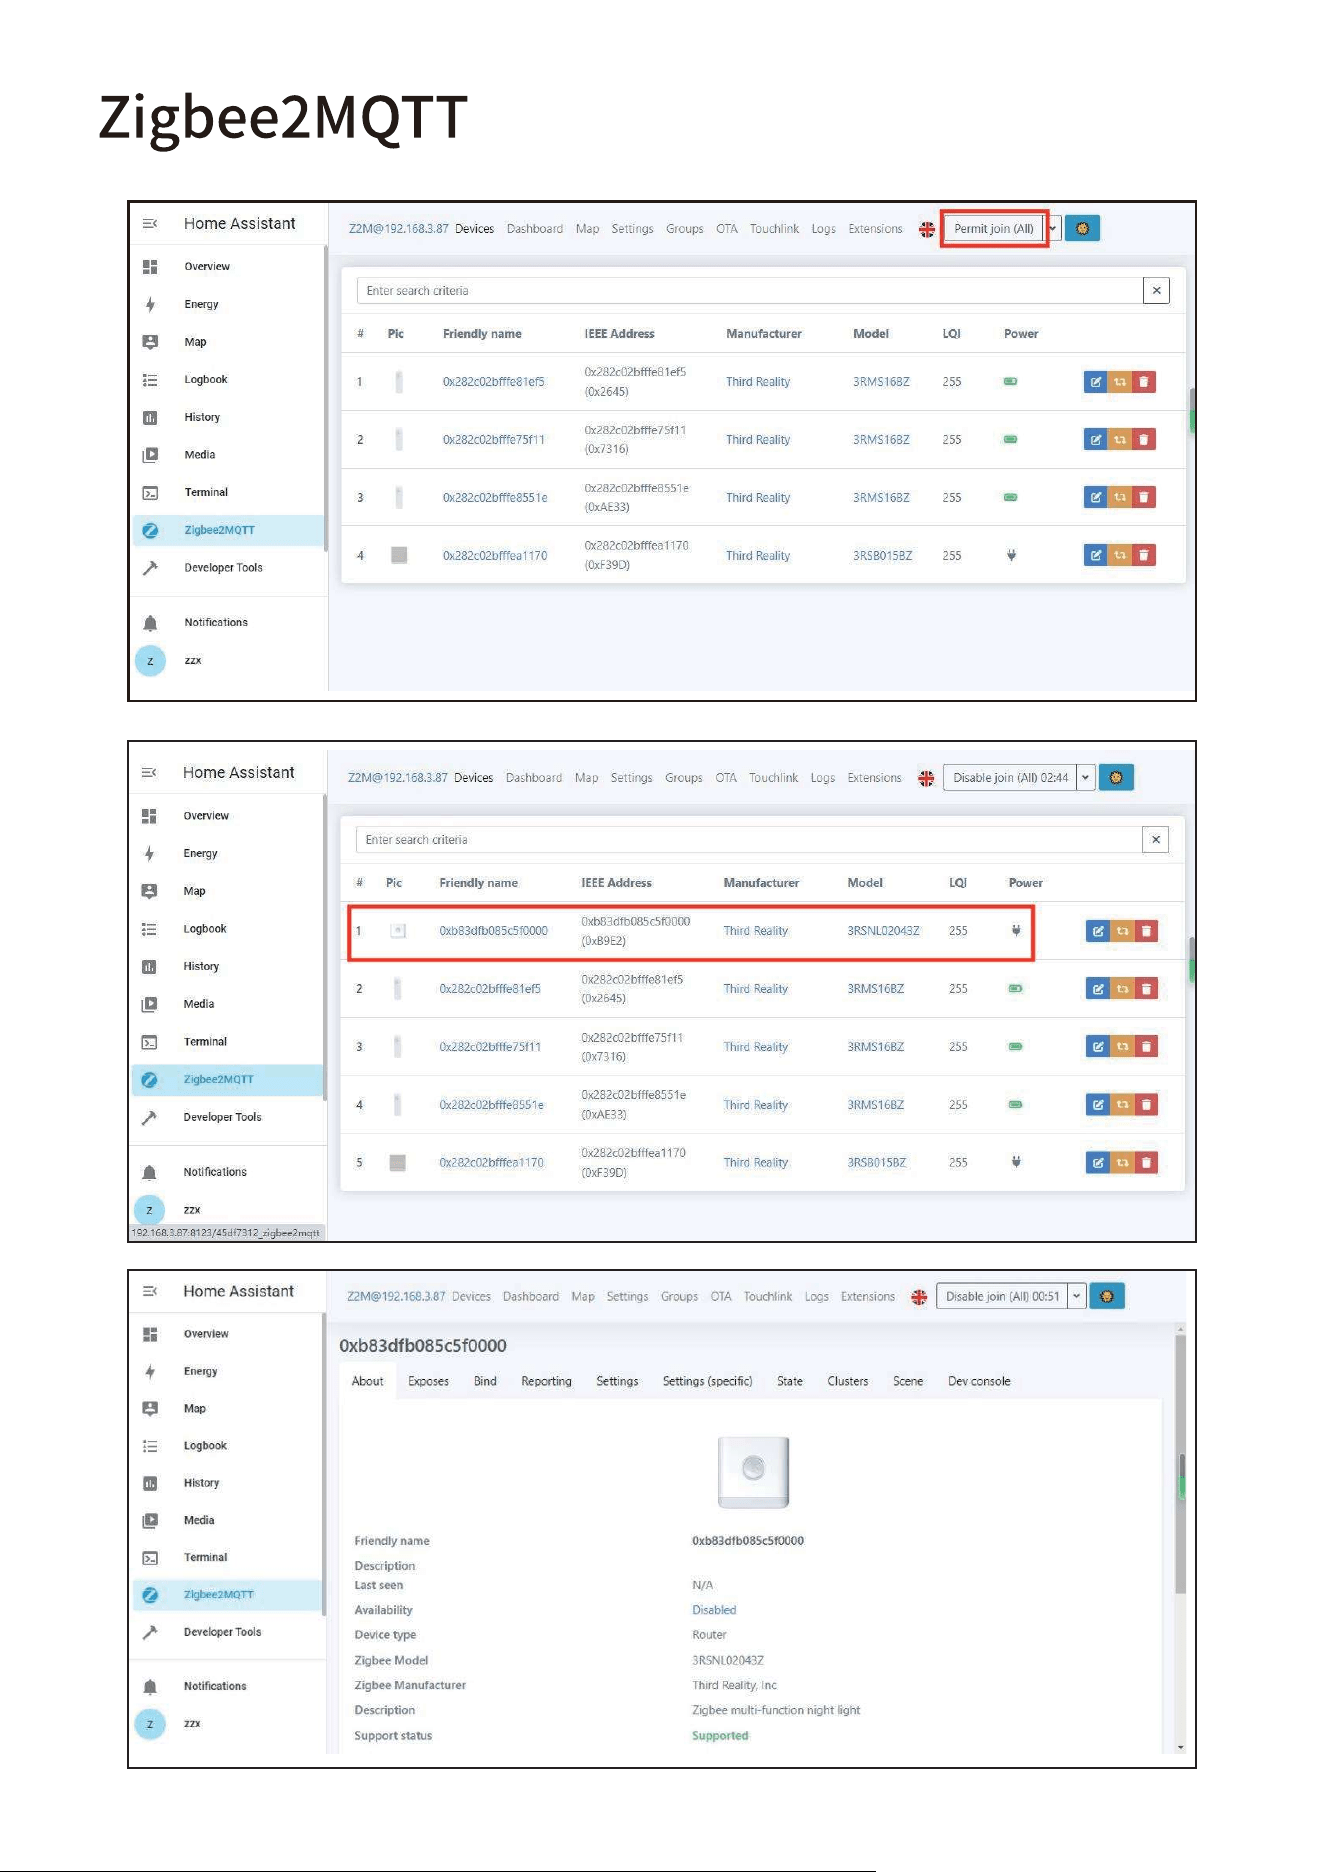Viewport: 1324px width, 1872px height.
Task: Expand dropdown arrow next to Disable join 02:44
Action: coord(1085,778)
